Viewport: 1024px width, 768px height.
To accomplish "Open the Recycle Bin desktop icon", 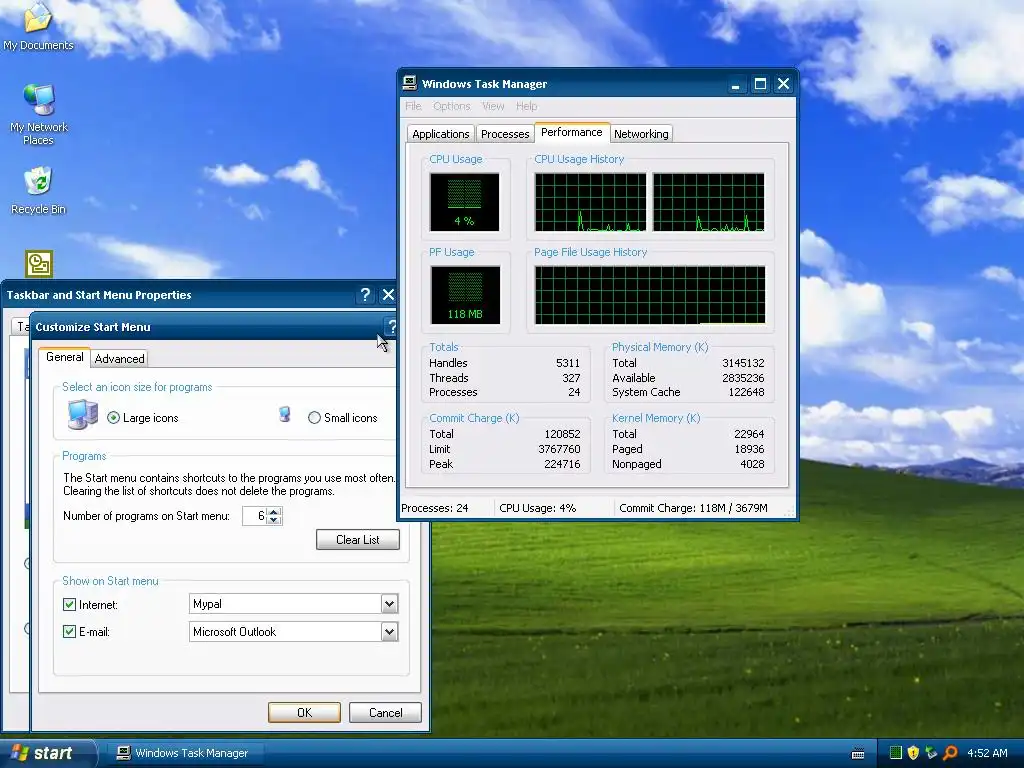I will (39, 190).
